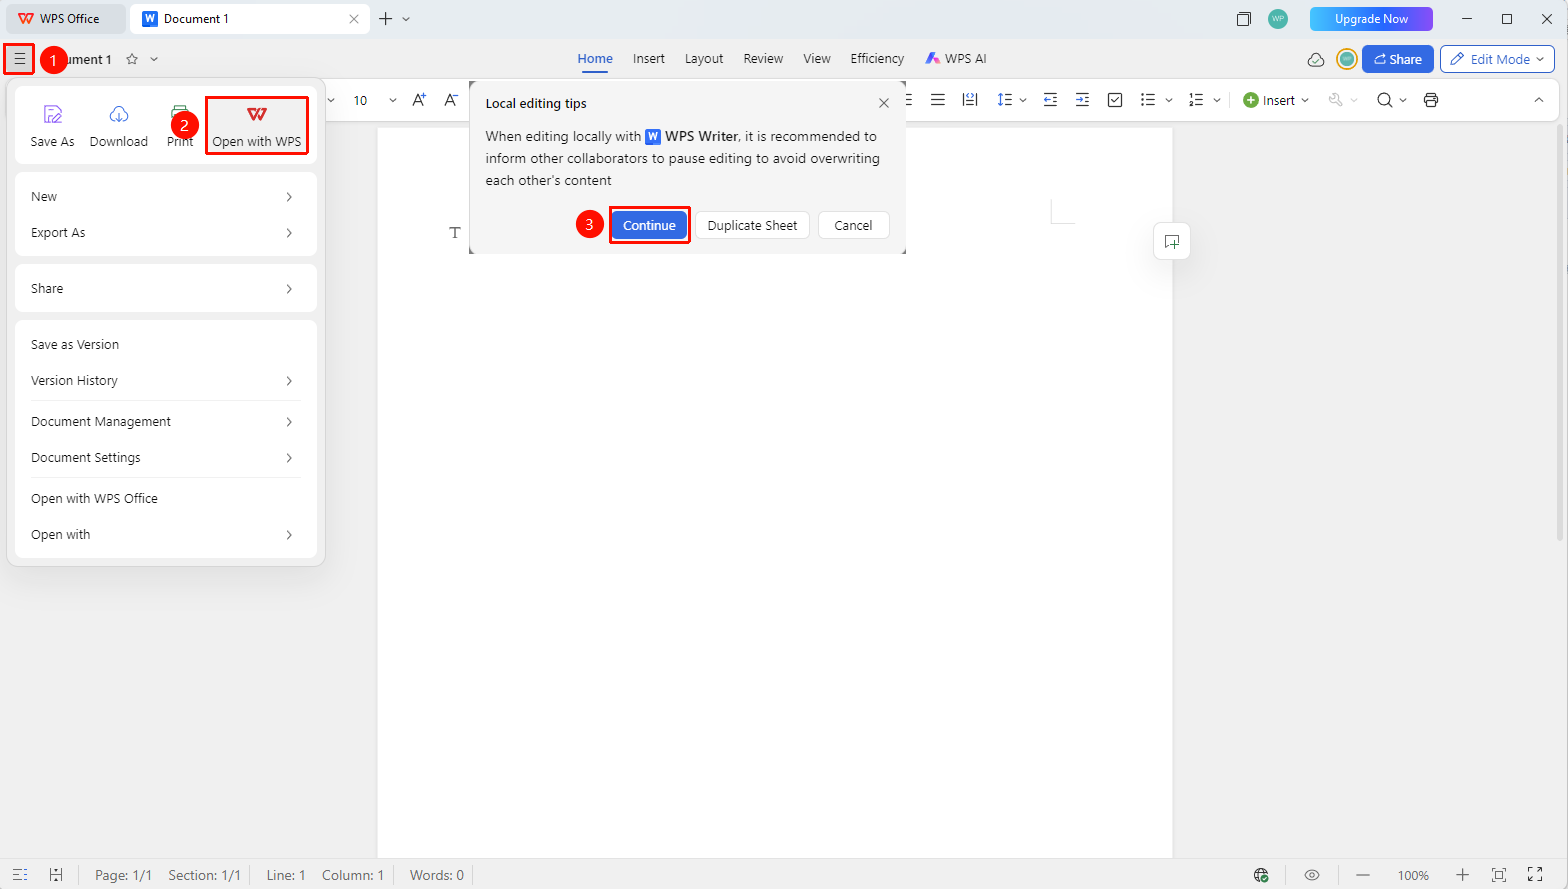
Task: Click the toolbar printer icon
Action: click(1431, 100)
